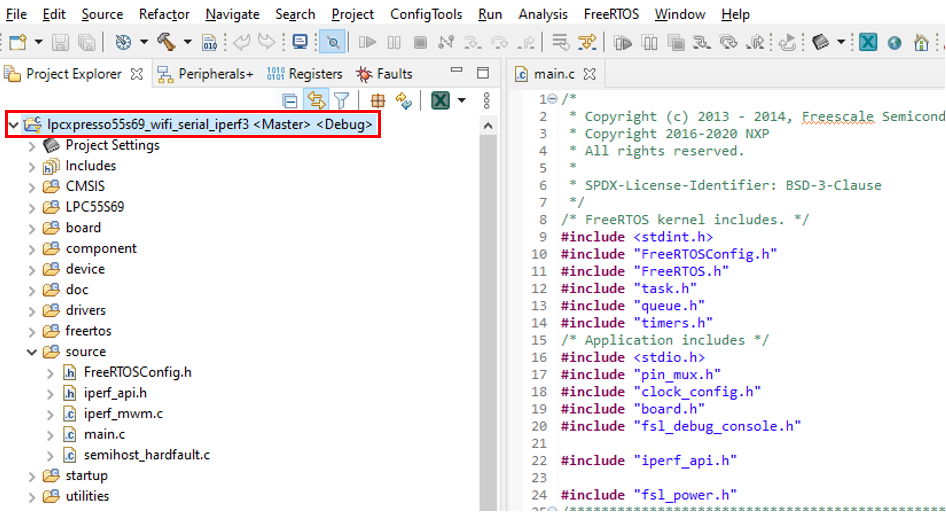Toggle Link with Editor in Project Explorer
The image size is (946, 523).
point(316,100)
